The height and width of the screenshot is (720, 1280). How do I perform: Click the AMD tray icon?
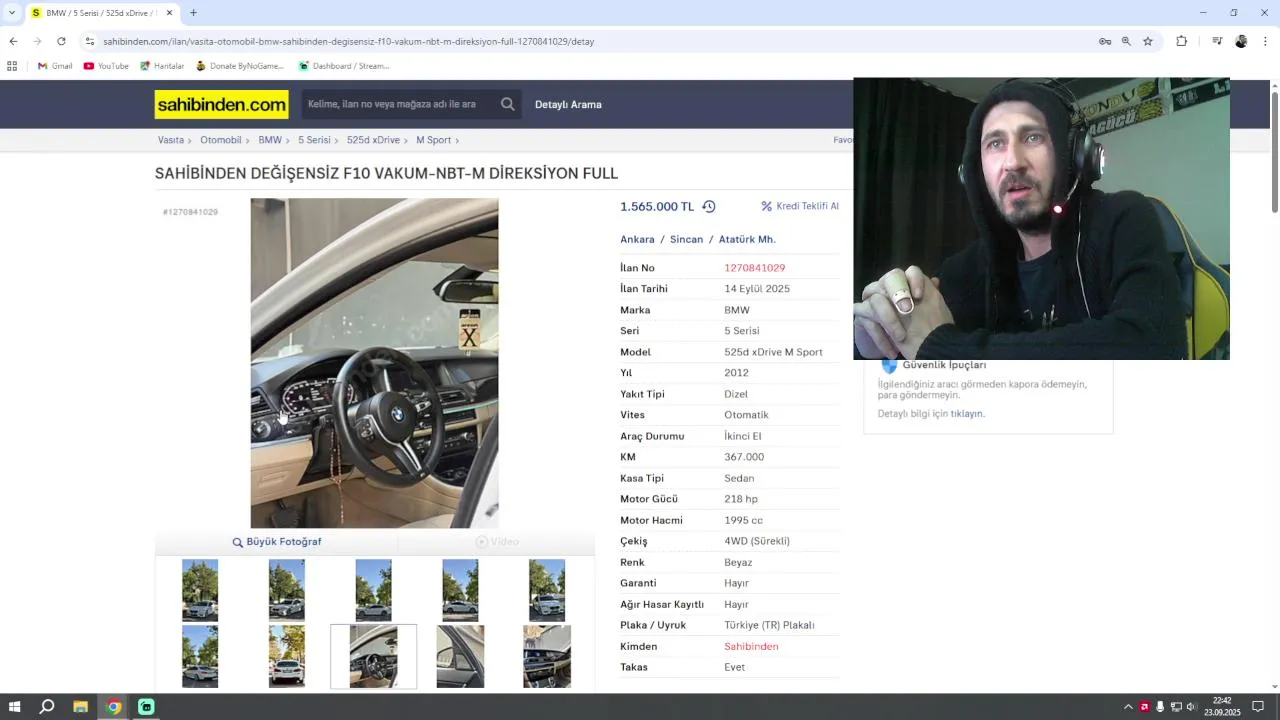[1144, 707]
